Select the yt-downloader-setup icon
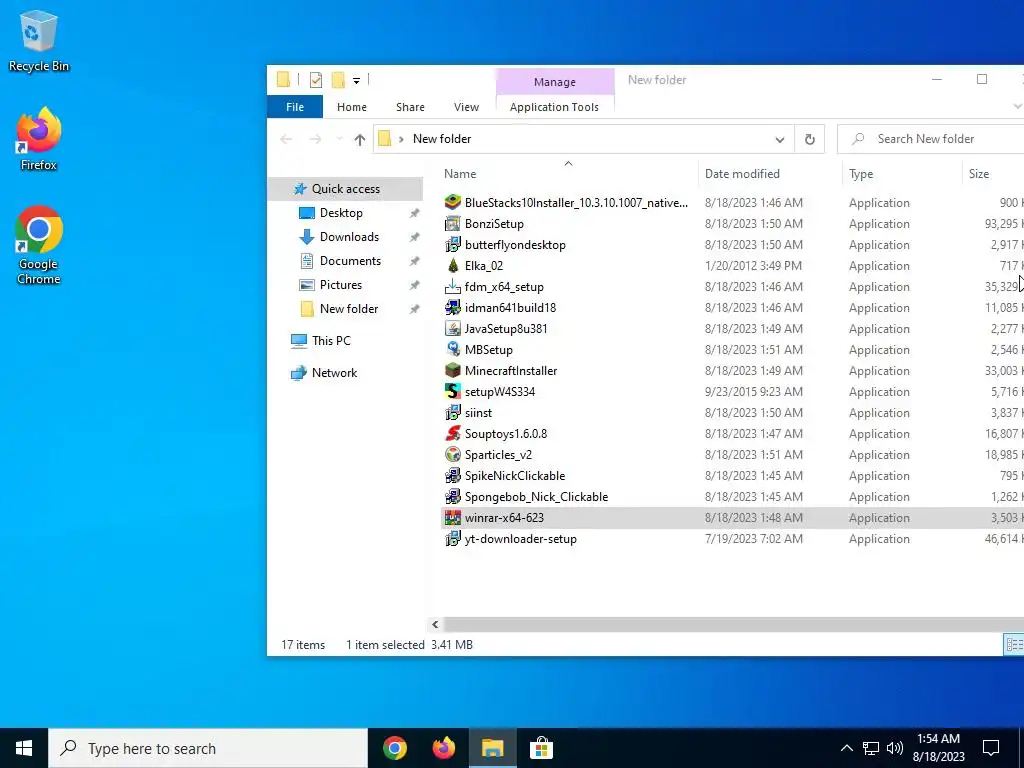Image resolution: width=1024 pixels, height=768 pixels. coord(453,538)
